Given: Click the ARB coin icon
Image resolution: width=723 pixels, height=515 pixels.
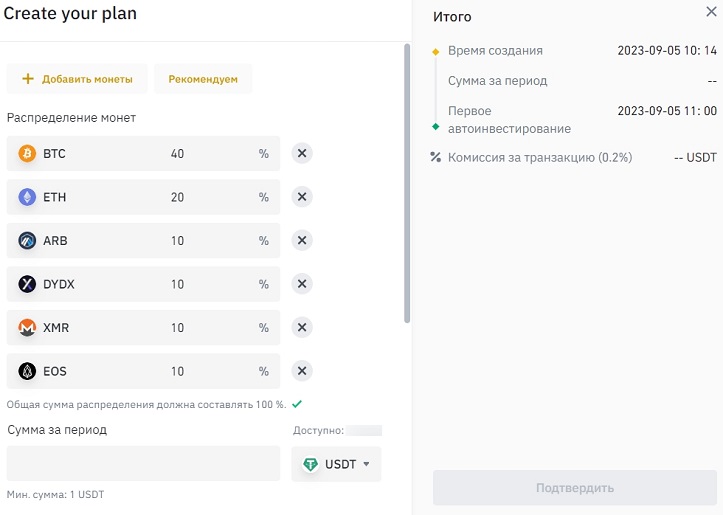Looking at the screenshot, I should [27, 241].
